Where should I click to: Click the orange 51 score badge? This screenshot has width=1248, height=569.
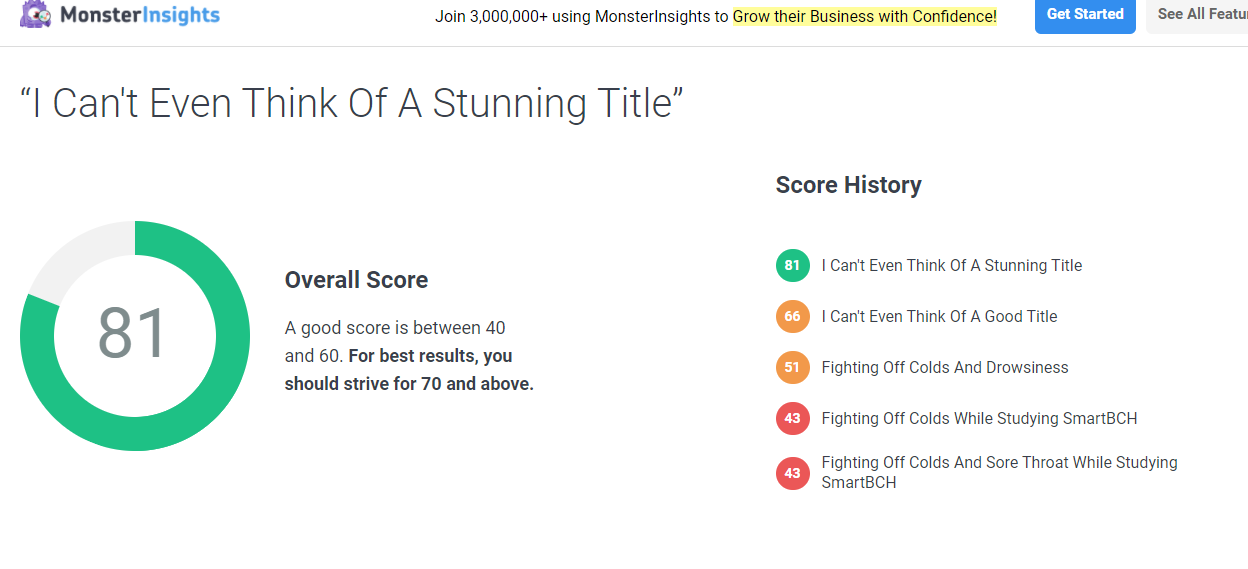point(792,367)
